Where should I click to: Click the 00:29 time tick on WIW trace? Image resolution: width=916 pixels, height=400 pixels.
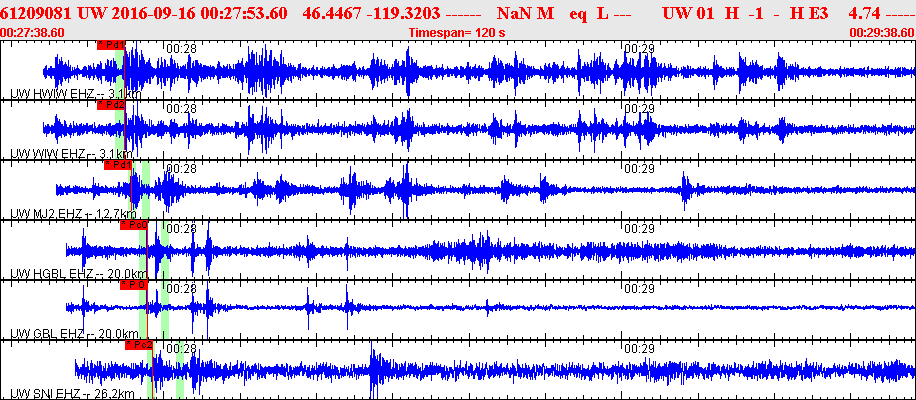[639, 109]
